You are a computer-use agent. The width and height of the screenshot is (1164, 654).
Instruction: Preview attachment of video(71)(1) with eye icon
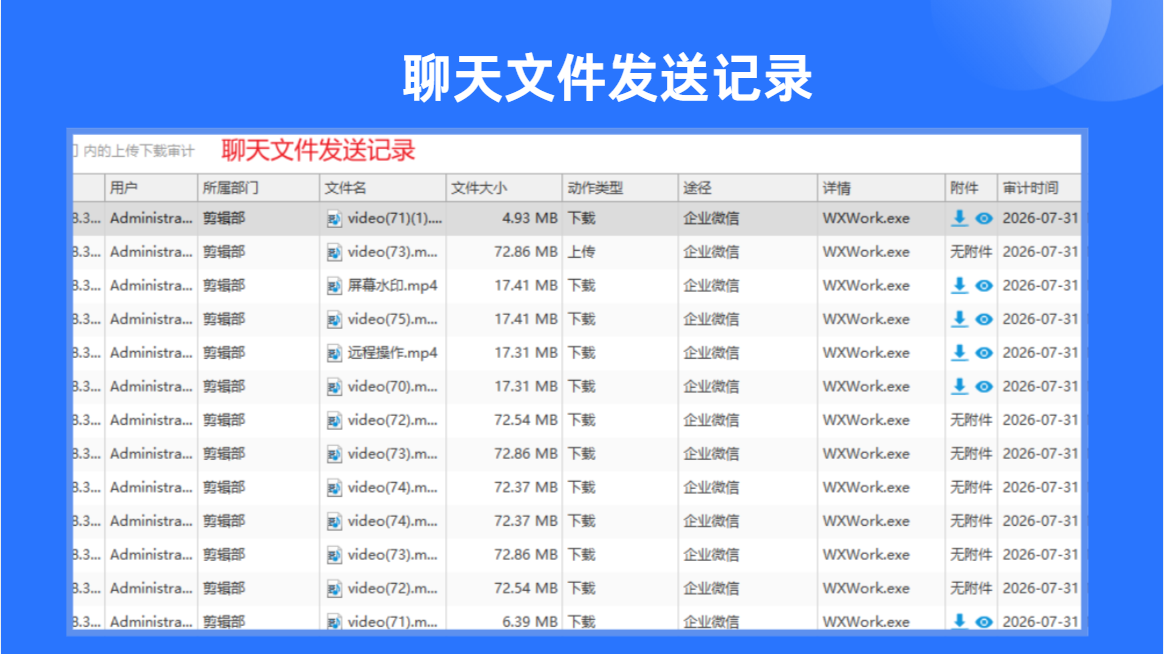tap(984, 218)
